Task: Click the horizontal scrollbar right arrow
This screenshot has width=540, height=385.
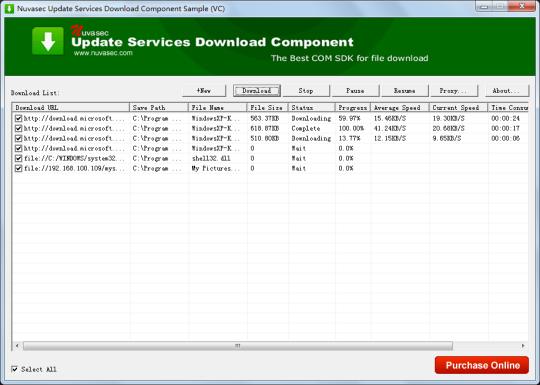Action: (x=523, y=345)
